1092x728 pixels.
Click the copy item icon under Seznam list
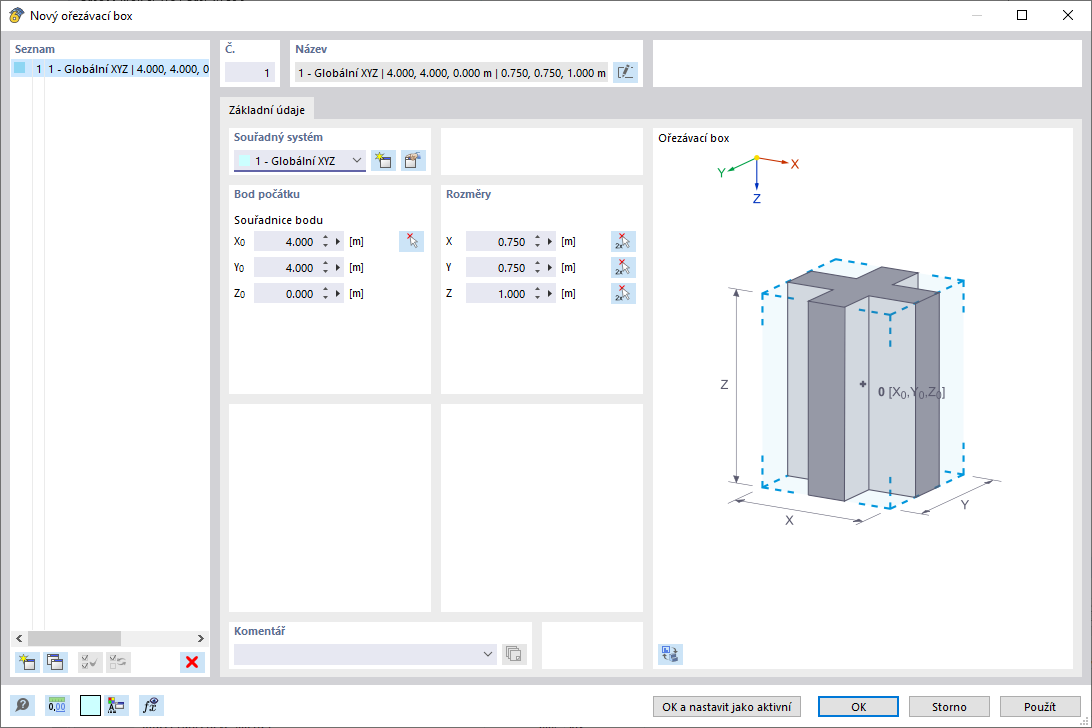(55, 662)
